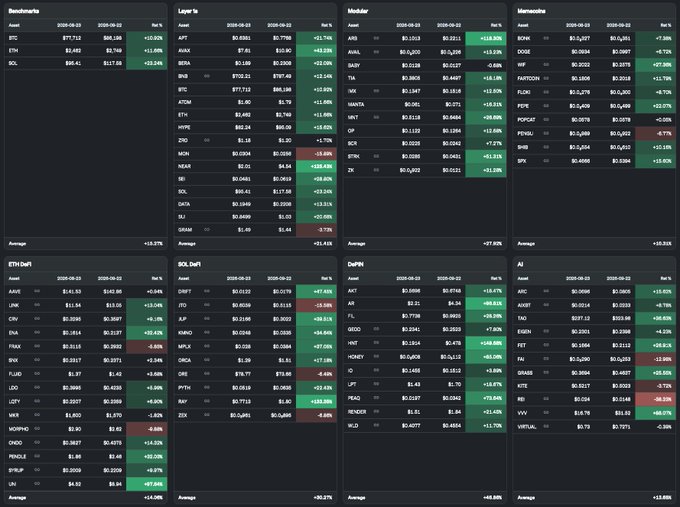The width and height of the screenshot is (680, 507).
Task: Click the AKT asset name
Action: [352, 291]
